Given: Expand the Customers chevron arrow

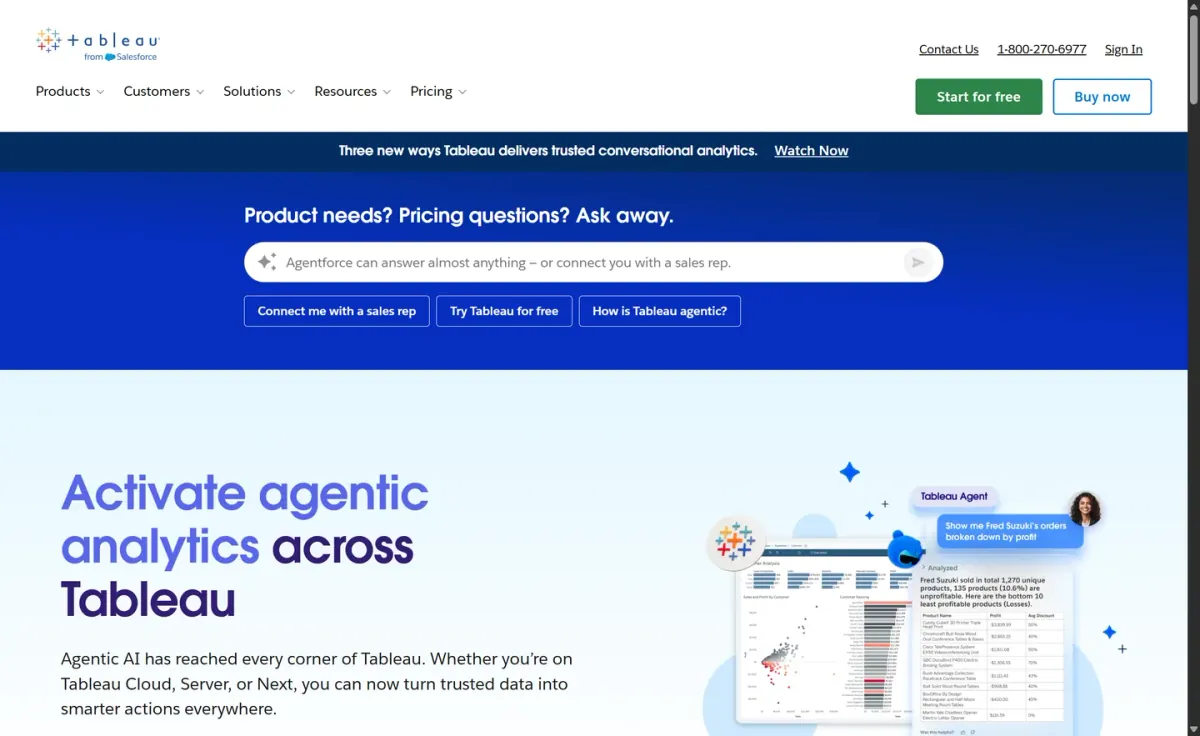Looking at the screenshot, I should pyautogui.click(x=200, y=92).
